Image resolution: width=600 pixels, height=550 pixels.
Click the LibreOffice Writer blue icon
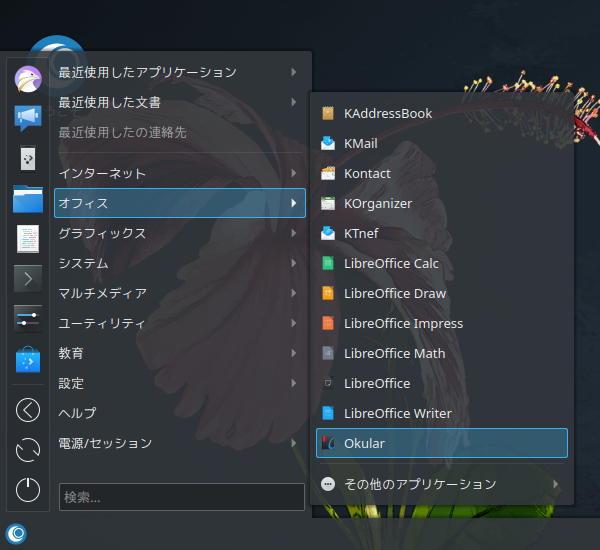pyautogui.click(x=328, y=413)
